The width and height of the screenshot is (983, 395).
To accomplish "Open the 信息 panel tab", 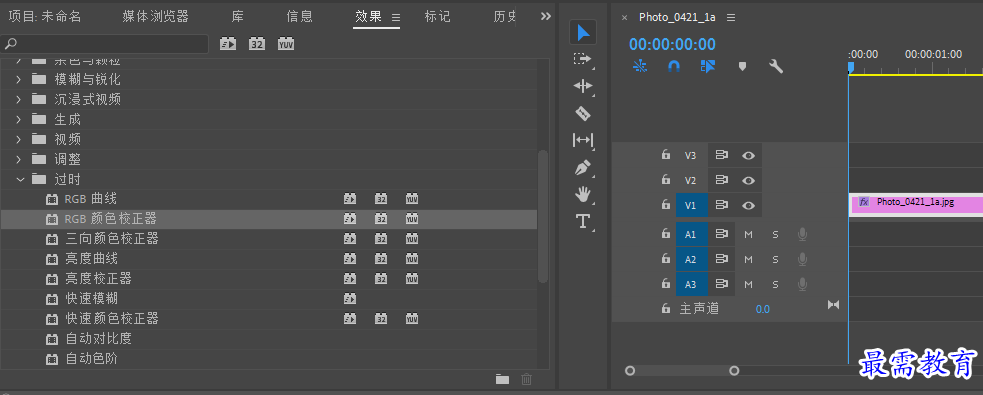I will (300, 17).
